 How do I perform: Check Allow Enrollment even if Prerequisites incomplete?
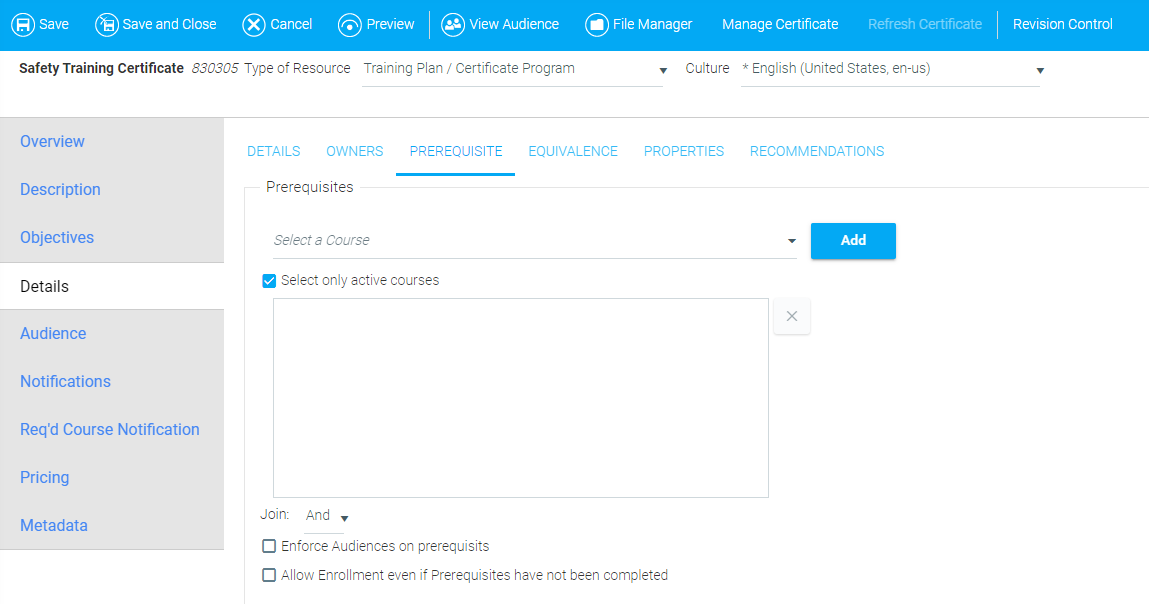(x=269, y=576)
